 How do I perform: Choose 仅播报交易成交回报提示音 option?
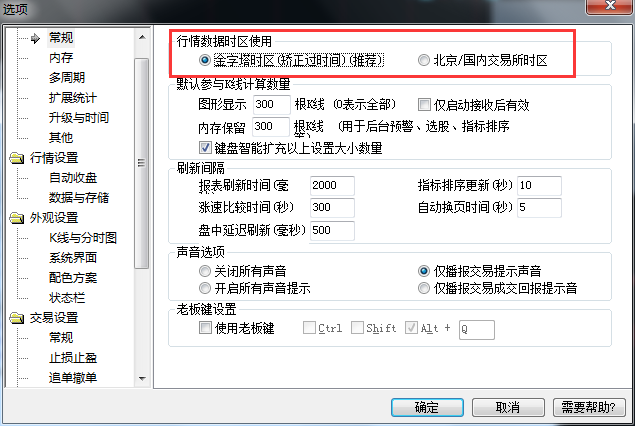point(424,288)
